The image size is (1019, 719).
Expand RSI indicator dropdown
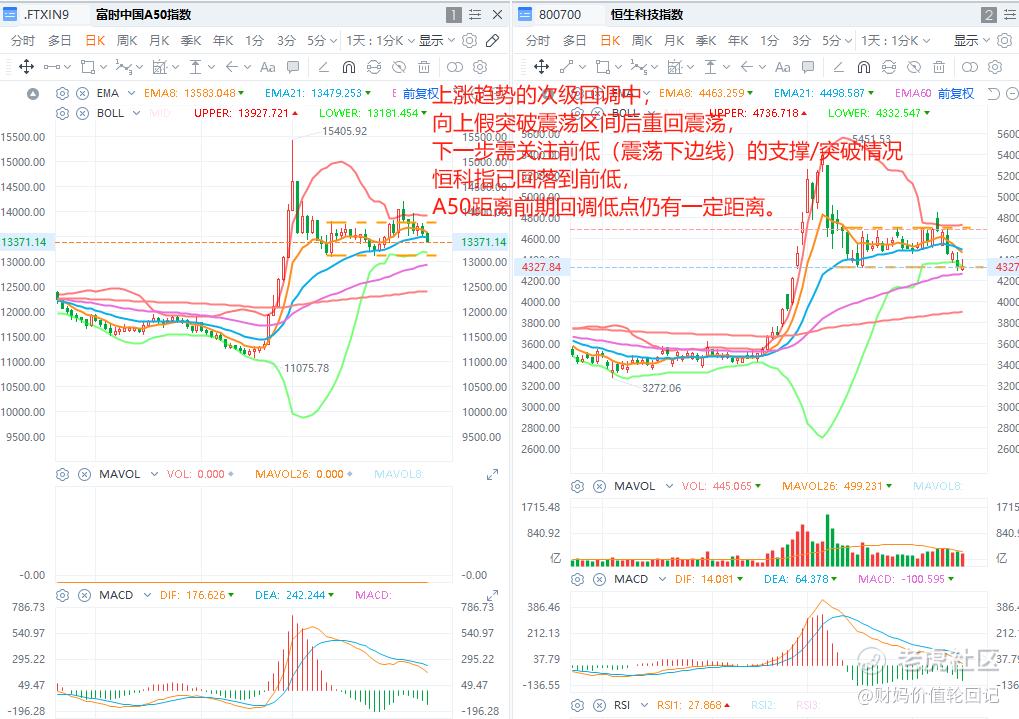(644, 705)
